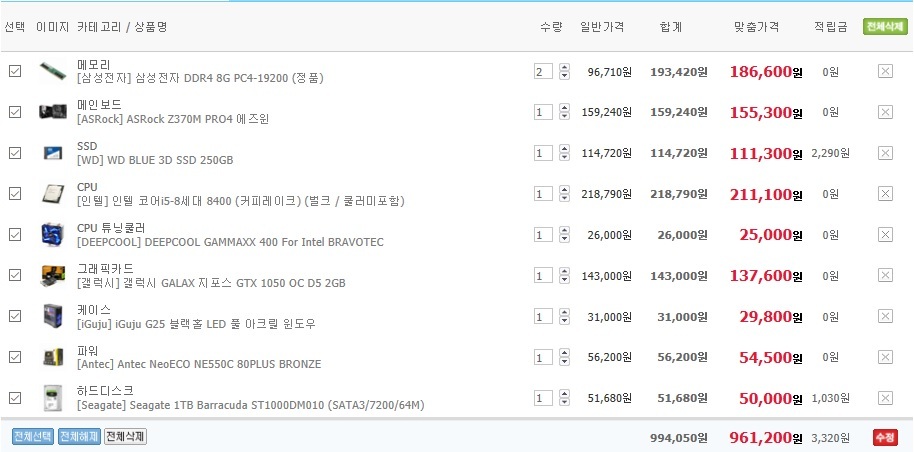Click the bottom 전체삭제 button

point(125,436)
